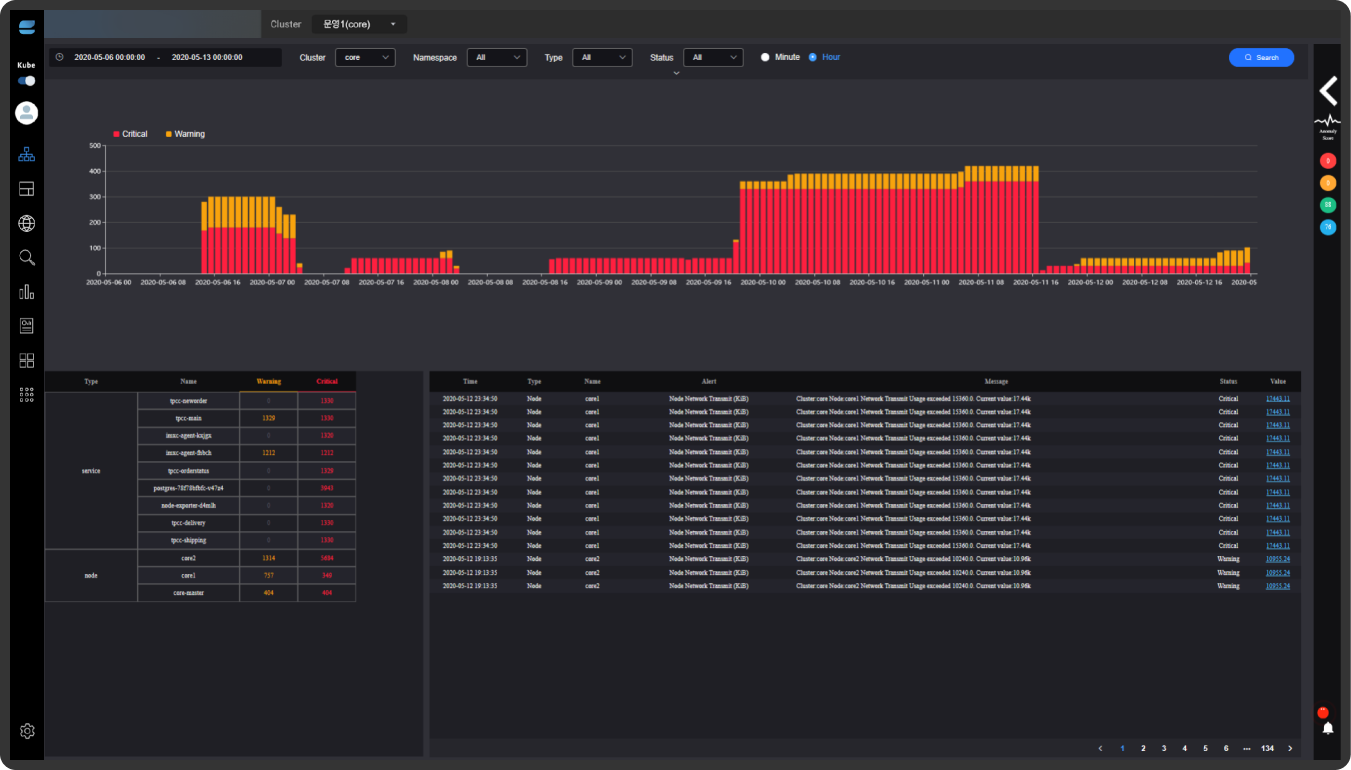This screenshot has height=770, width=1351.
Task: Click the start date 2020-05-06 00:00:00 field
Action: click(110, 58)
